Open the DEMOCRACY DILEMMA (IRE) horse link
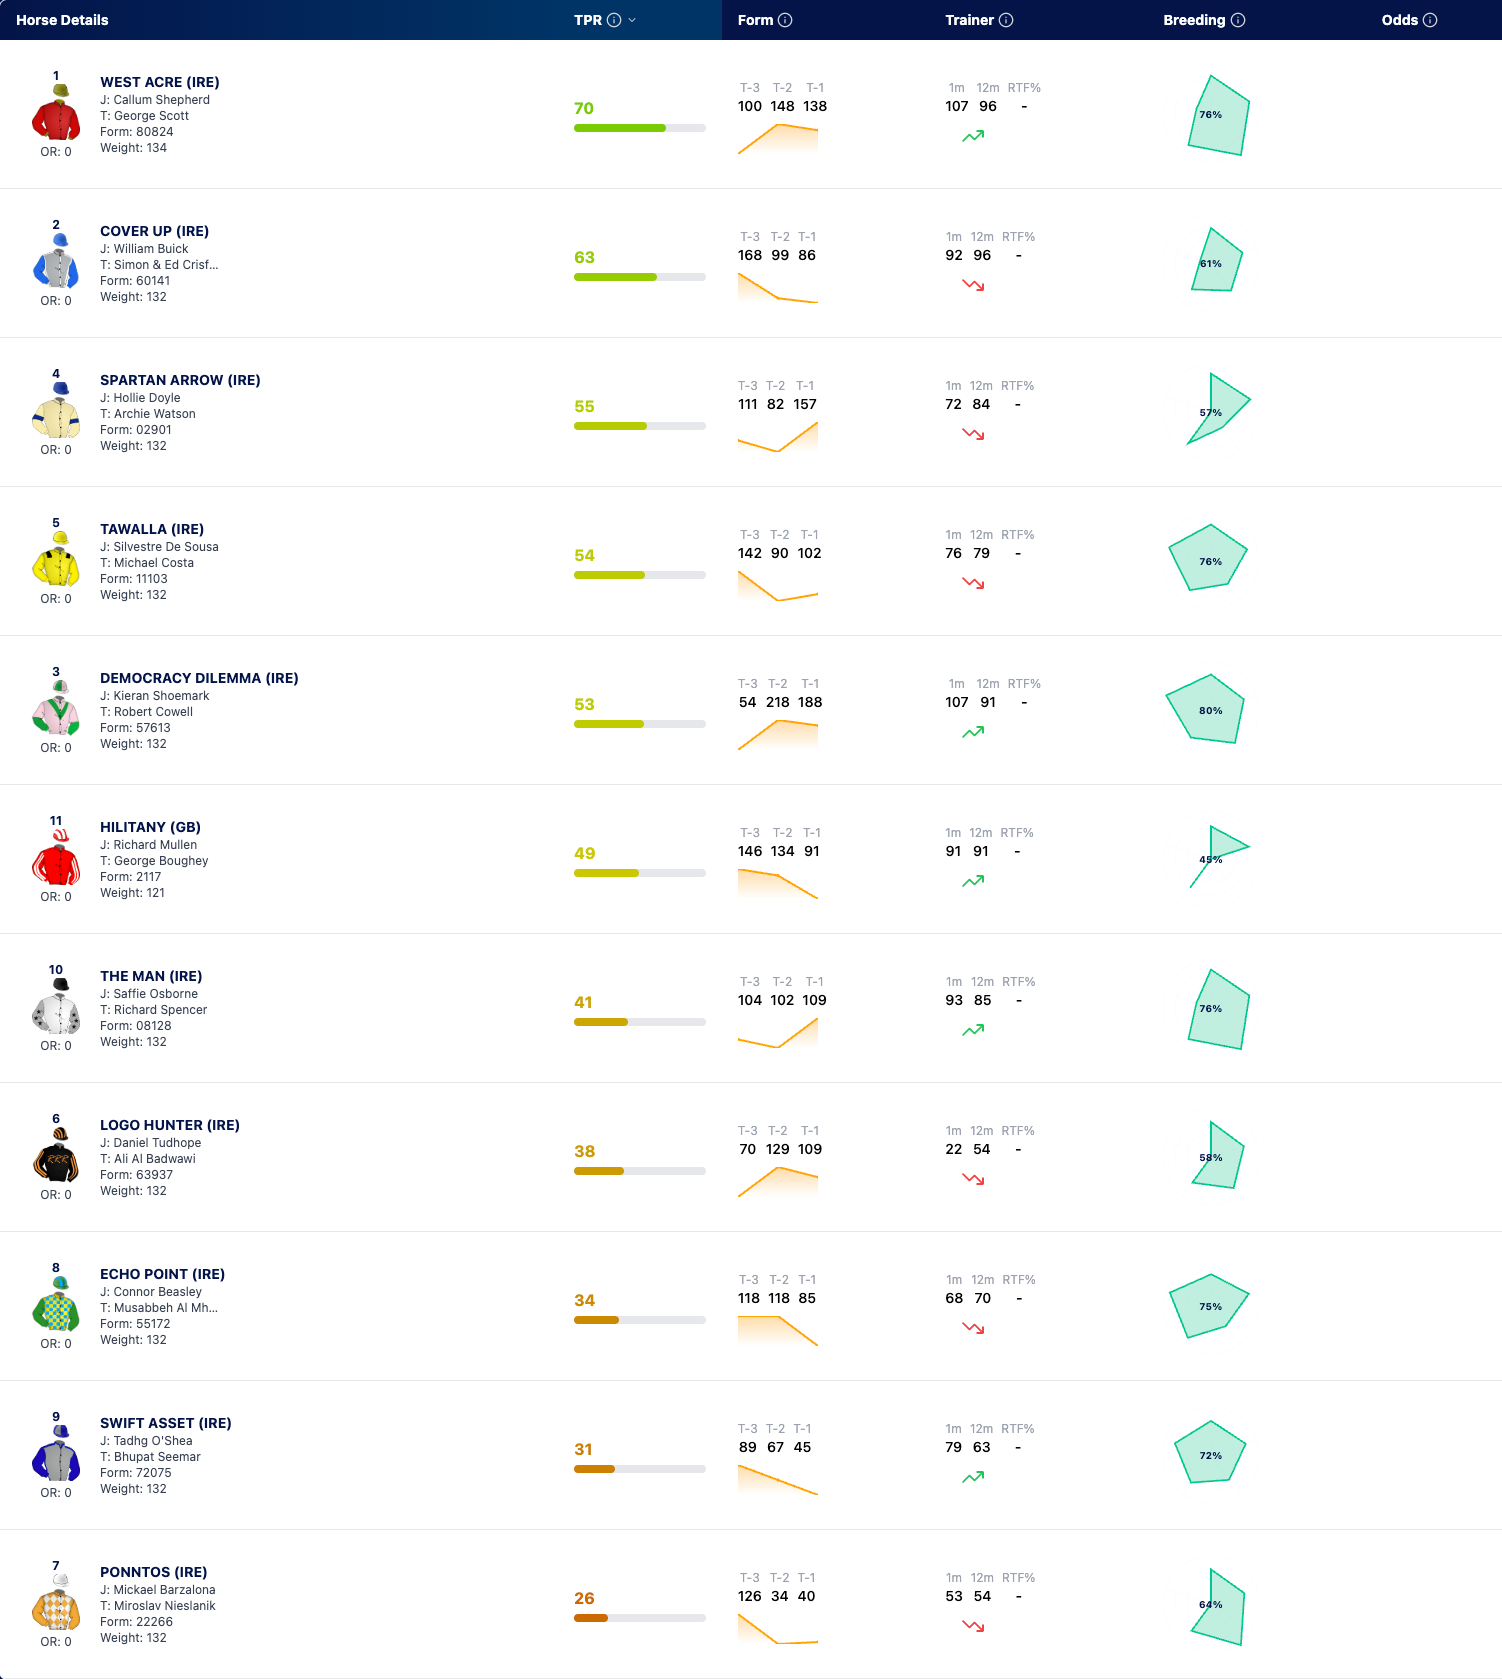Viewport: 1502px width, 1679px height. [199, 678]
